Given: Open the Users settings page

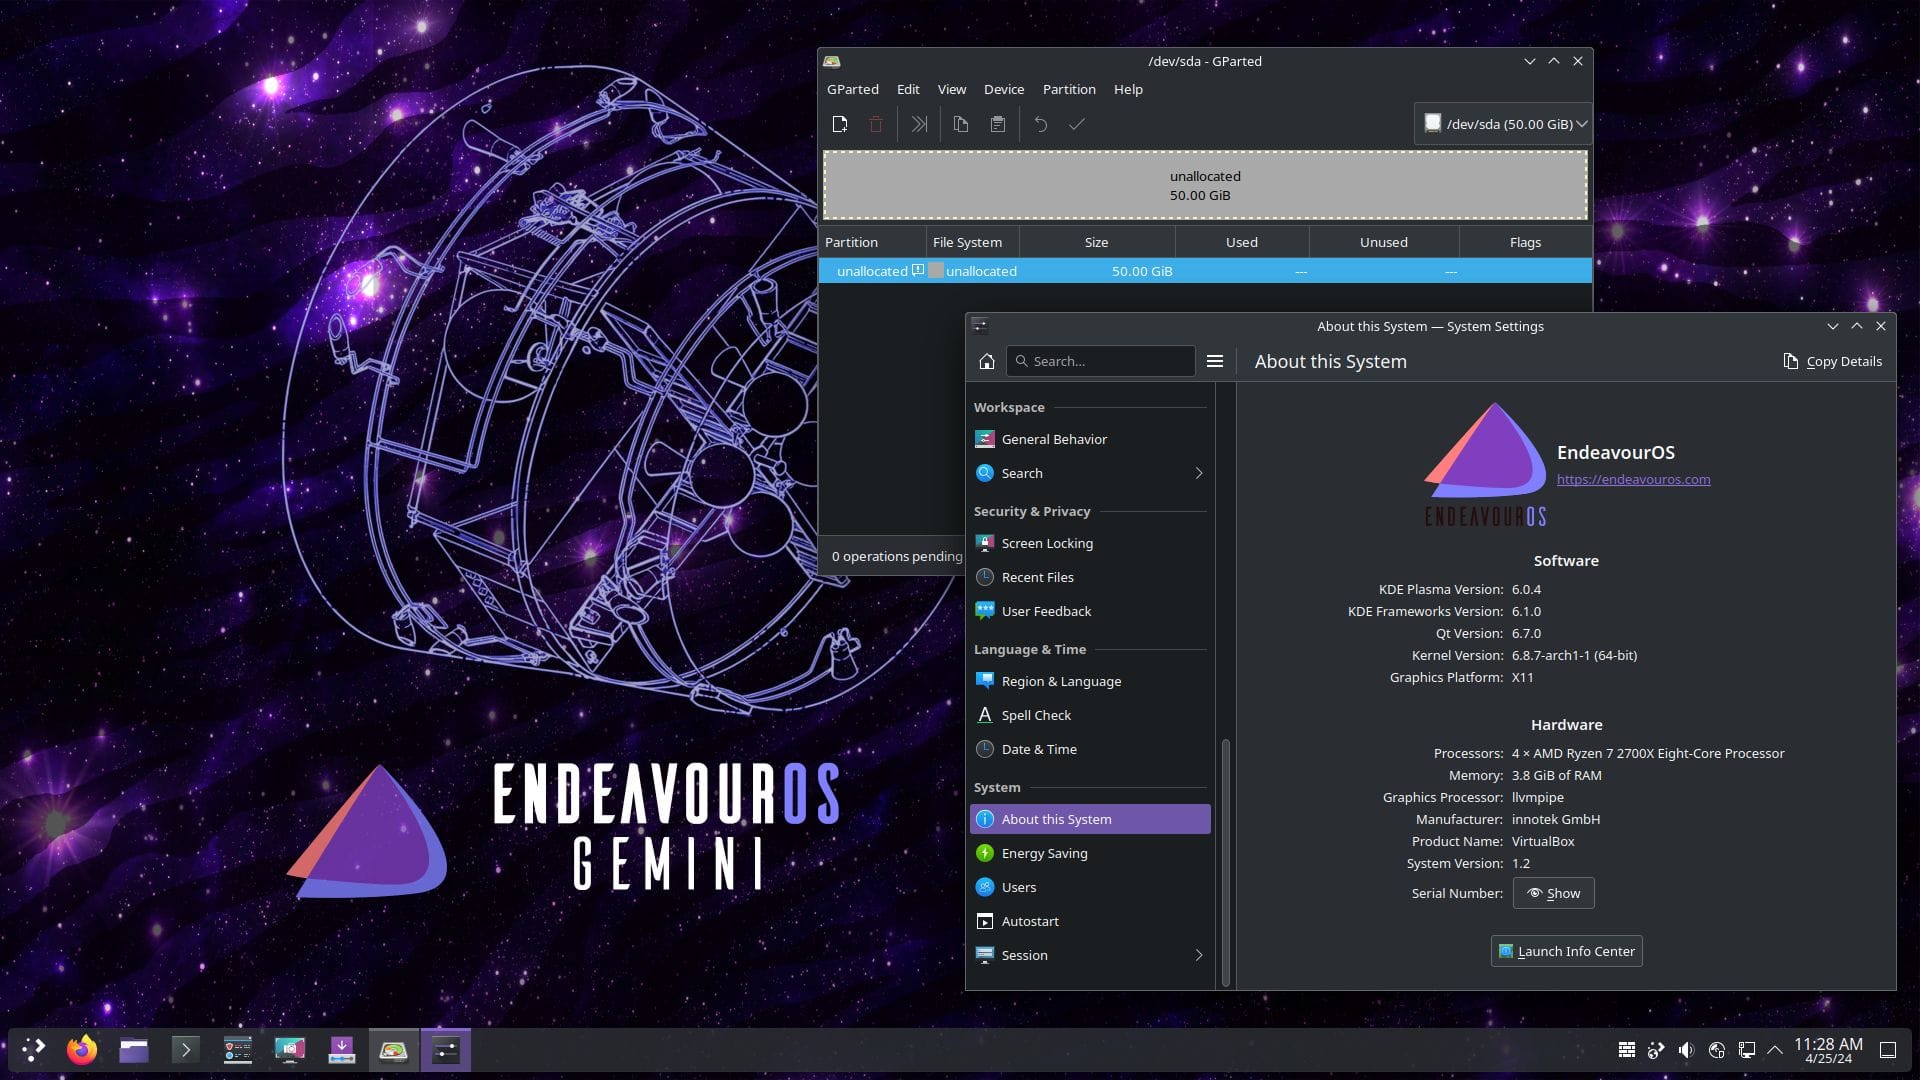Looking at the screenshot, I should coord(1018,887).
